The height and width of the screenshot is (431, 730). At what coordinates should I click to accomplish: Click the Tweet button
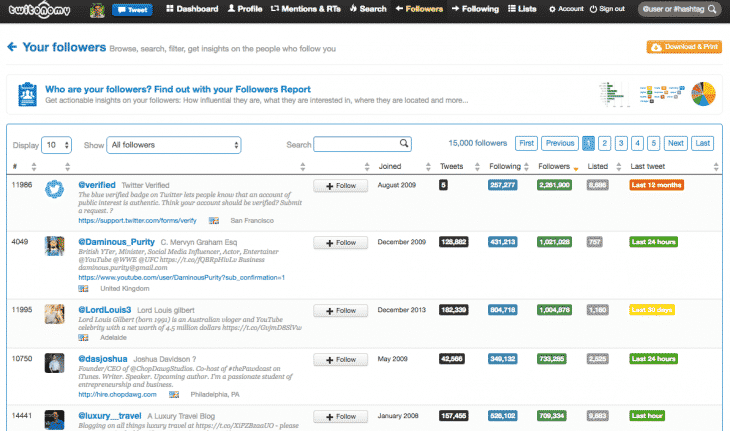[x=132, y=9]
